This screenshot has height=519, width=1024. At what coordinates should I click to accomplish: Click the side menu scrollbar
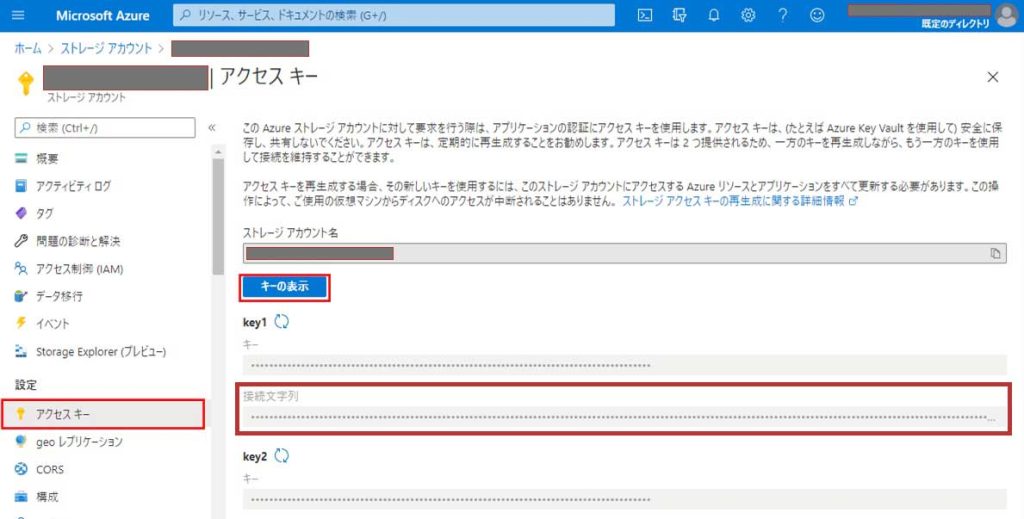pos(218,217)
